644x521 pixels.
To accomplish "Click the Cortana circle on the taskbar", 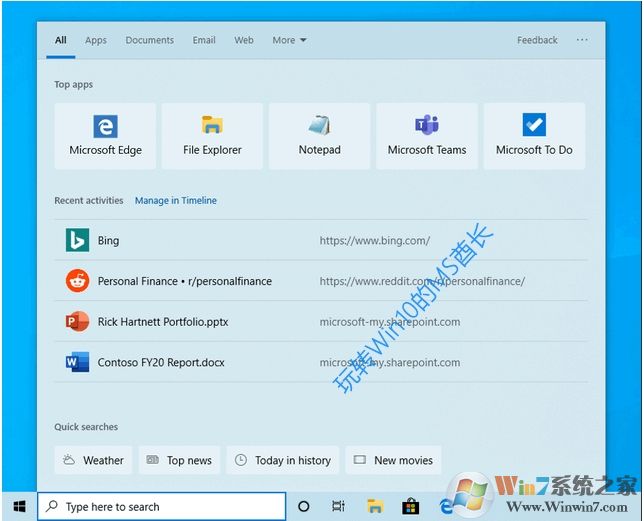I will tap(304, 507).
